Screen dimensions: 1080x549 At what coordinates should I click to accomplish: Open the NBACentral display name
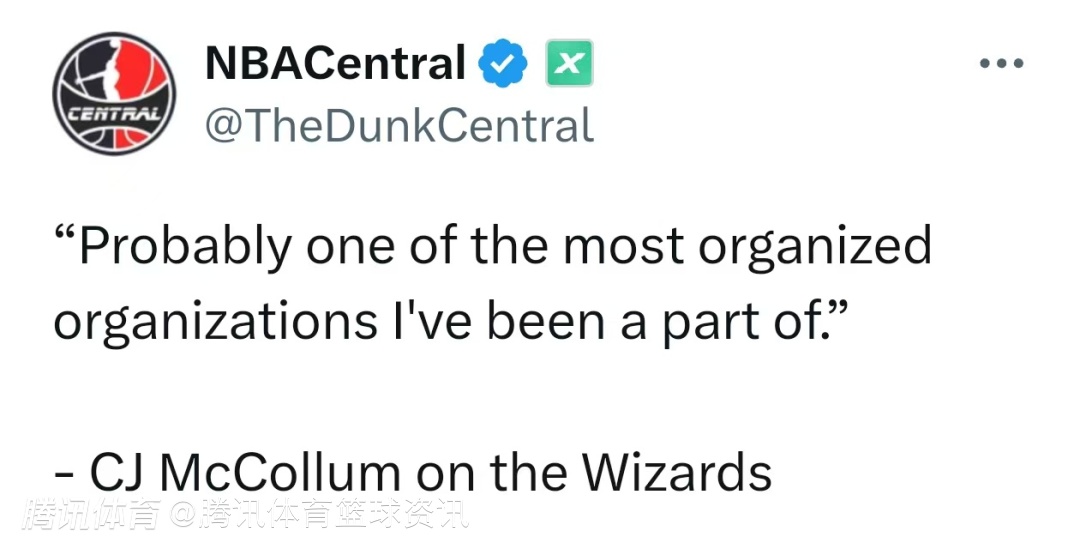335,65
